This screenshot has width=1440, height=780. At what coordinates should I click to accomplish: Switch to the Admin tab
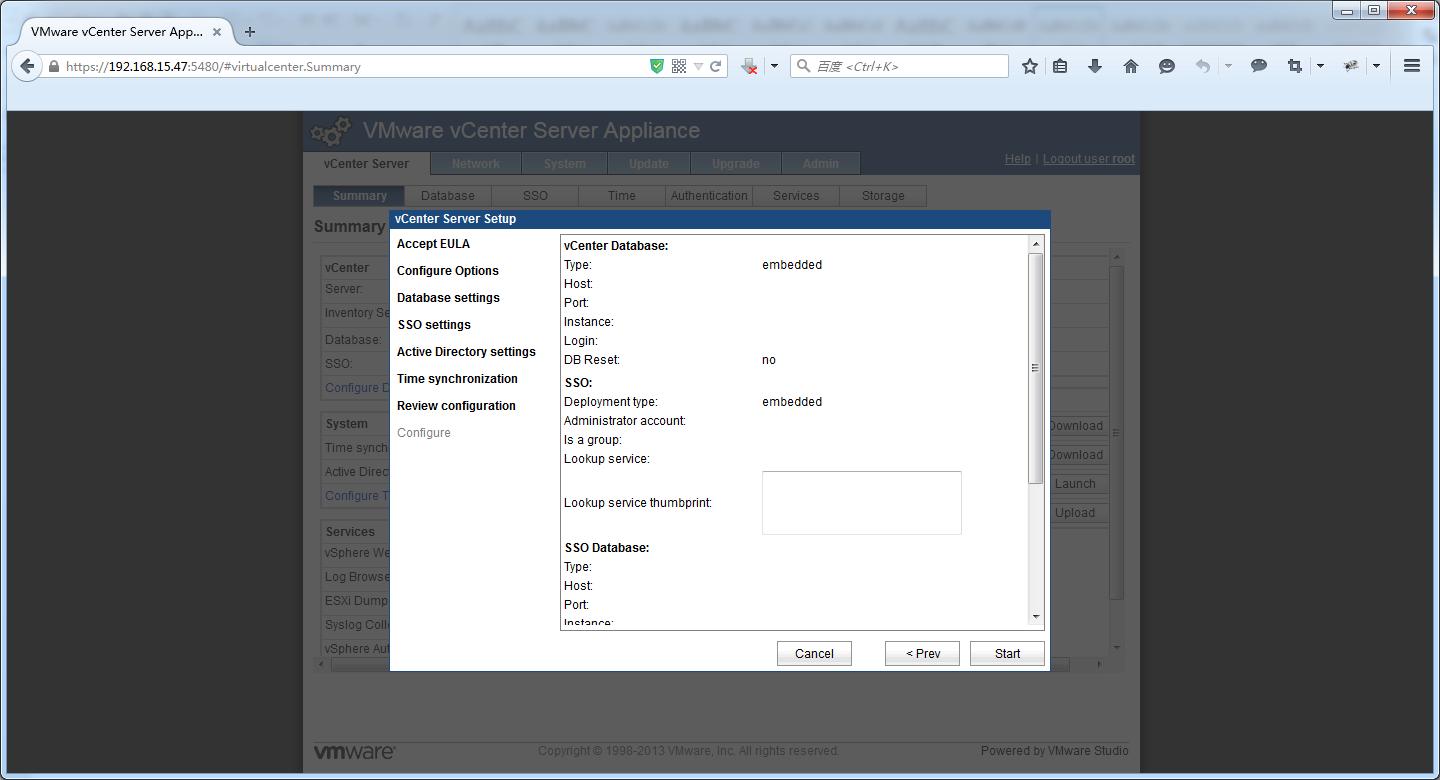tap(821, 164)
